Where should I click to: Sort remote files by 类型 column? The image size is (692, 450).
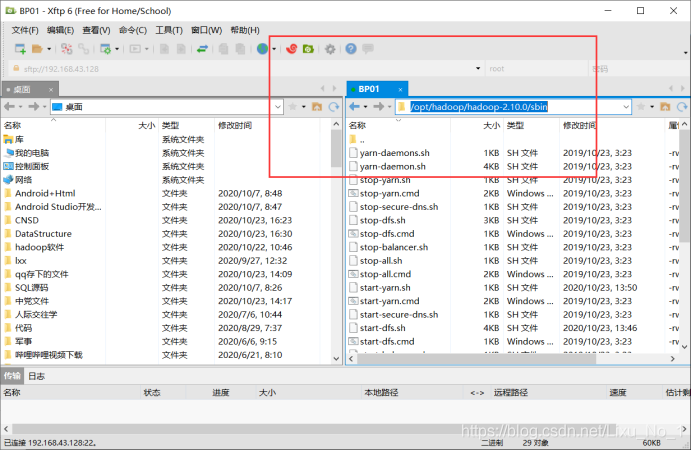coord(515,125)
